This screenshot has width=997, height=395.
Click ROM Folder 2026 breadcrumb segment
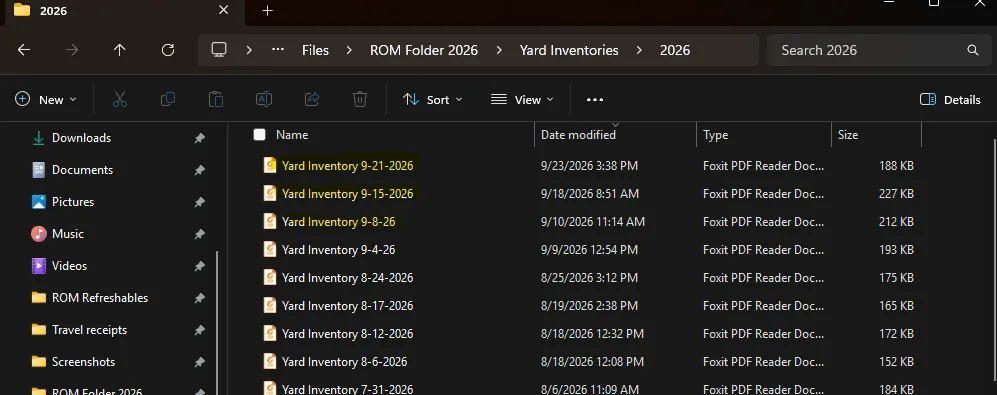(x=424, y=50)
